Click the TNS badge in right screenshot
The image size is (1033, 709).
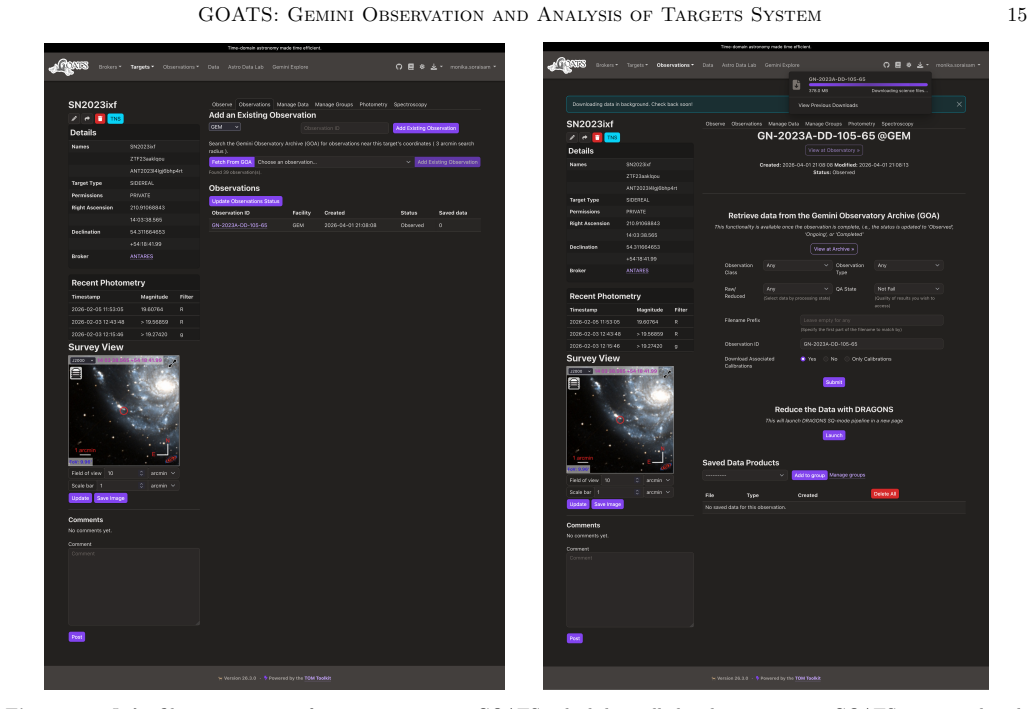(612, 138)
